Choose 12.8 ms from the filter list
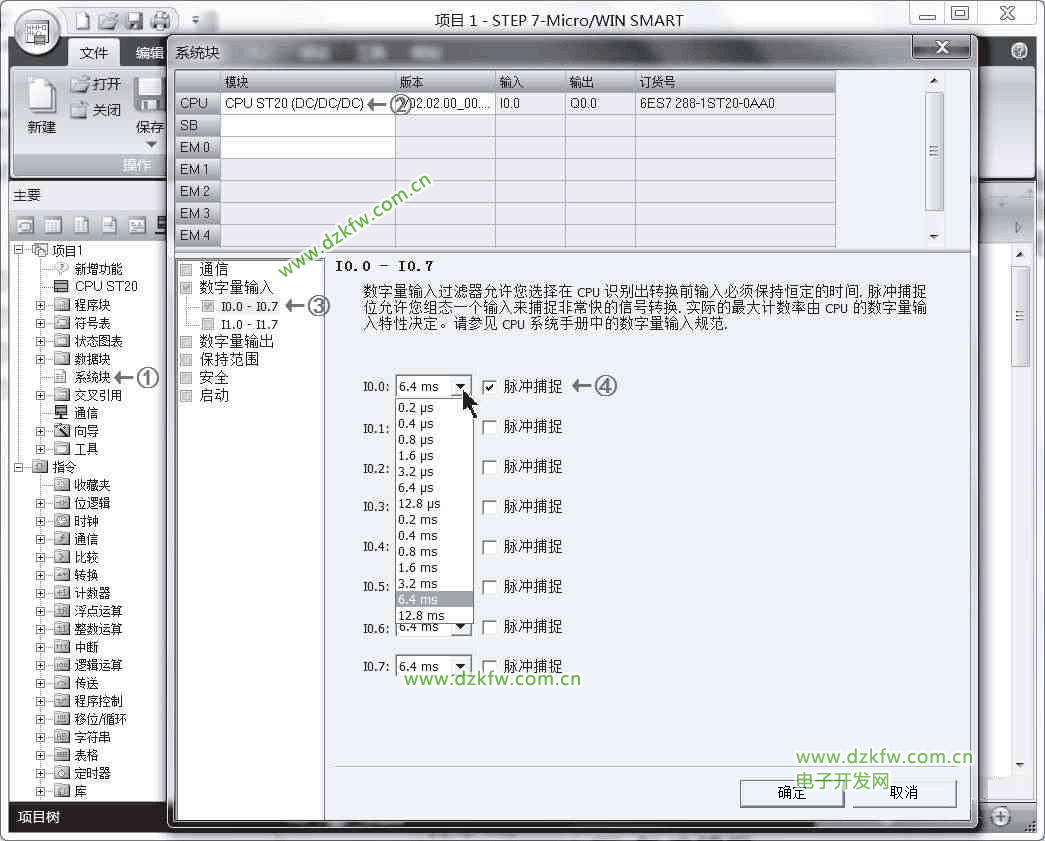The height and width of the screenshot is (841, 1045). tap(434, 615)
